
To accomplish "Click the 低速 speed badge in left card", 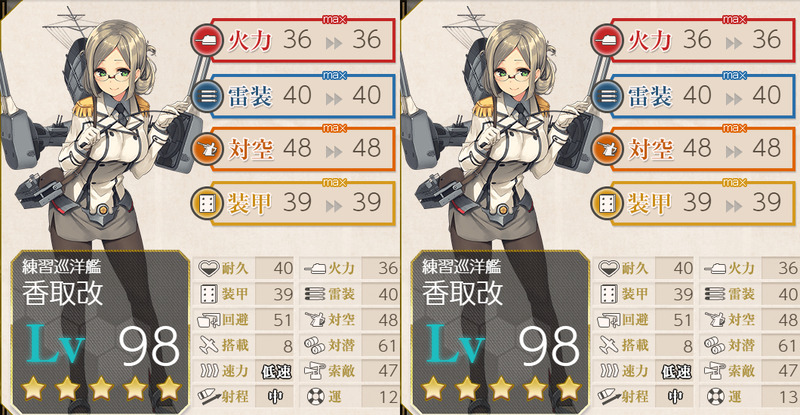I will tap(277, 371).
